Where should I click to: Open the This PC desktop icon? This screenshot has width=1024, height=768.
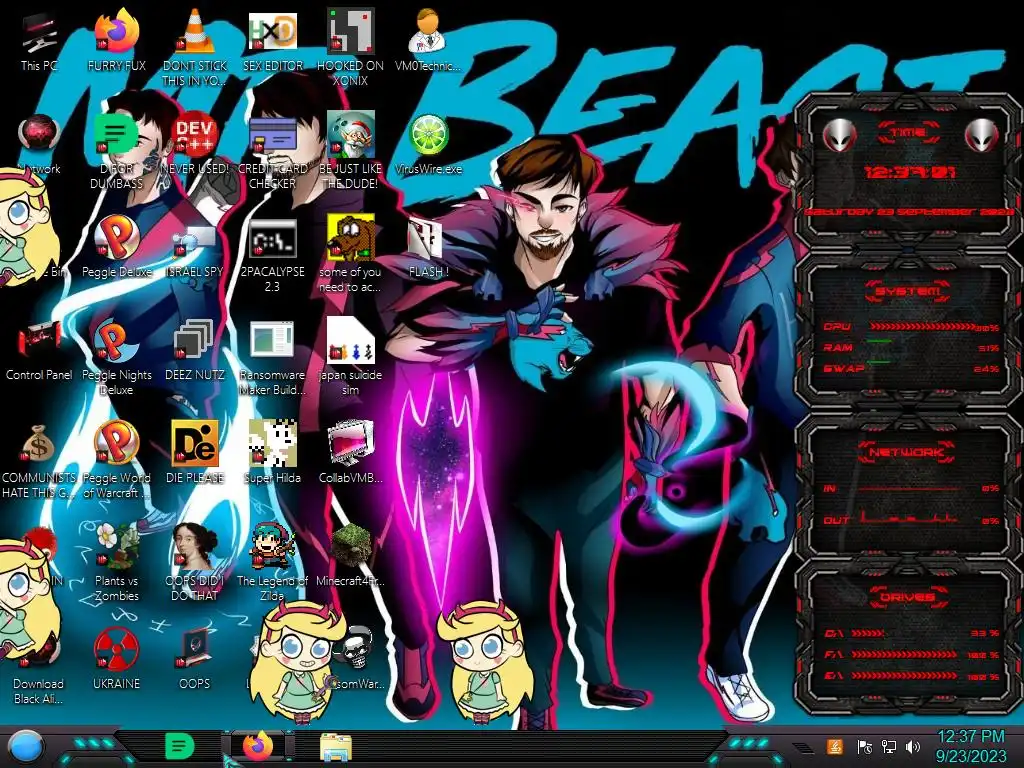click(39, 34)
